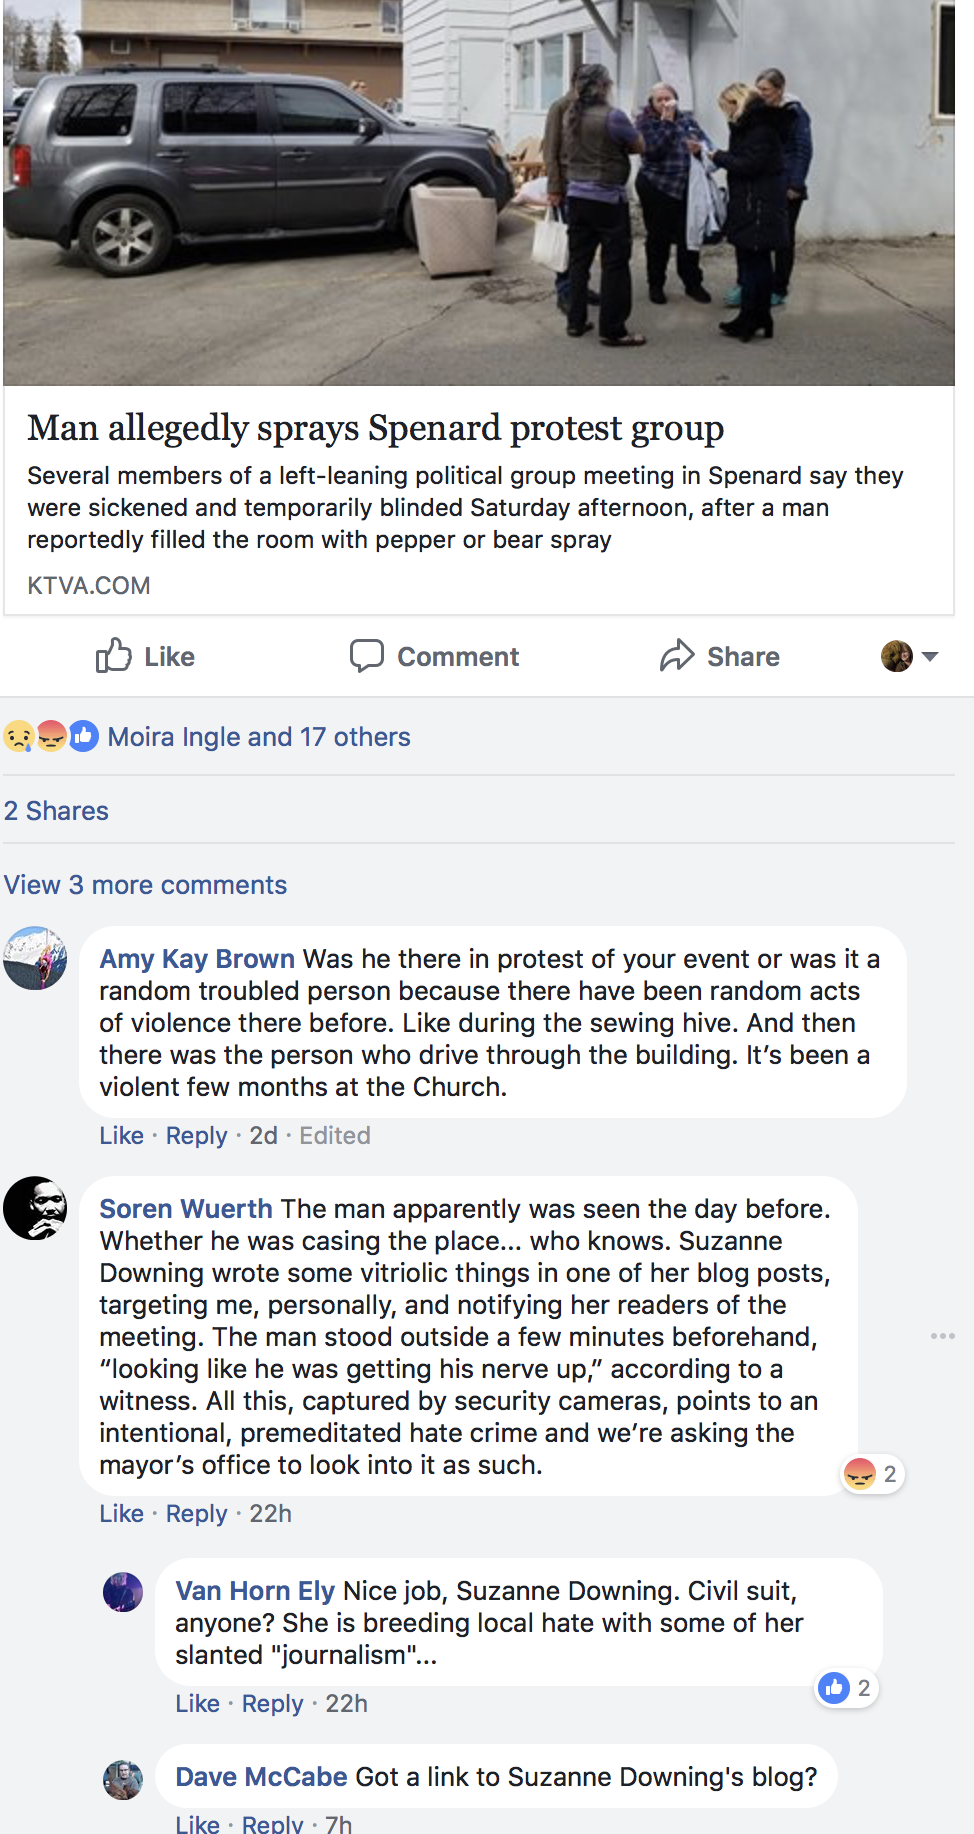Click the Comment speech bubble icon

click(x=367, y=656)
